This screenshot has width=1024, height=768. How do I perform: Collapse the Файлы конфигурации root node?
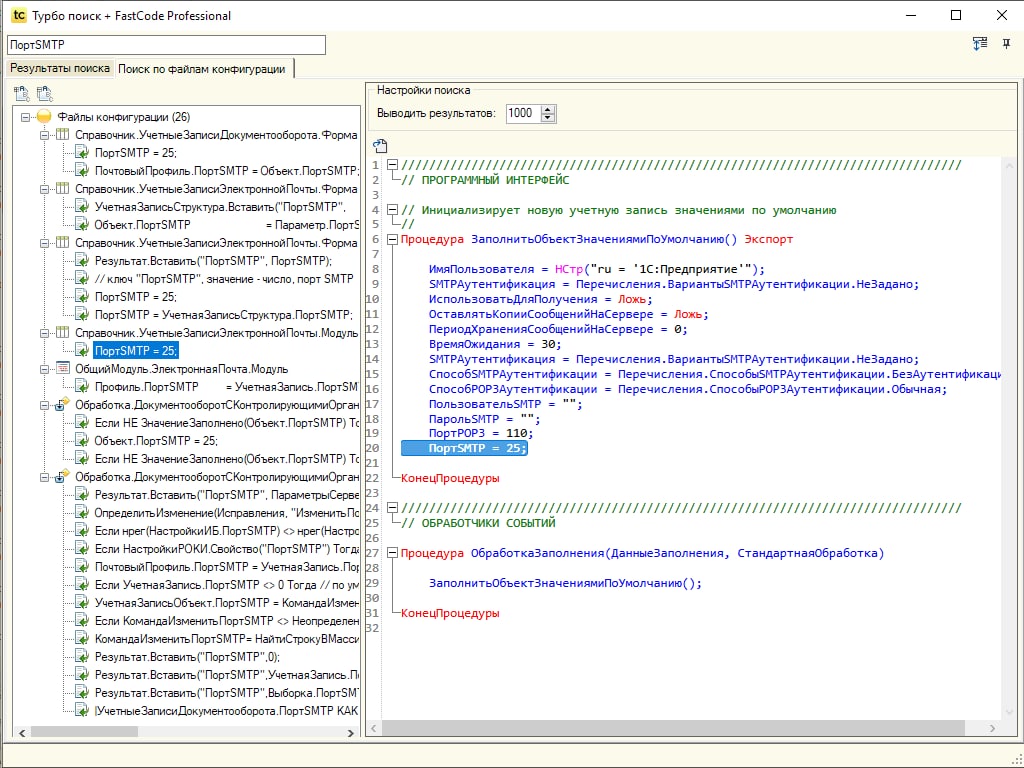coord(26,117)
